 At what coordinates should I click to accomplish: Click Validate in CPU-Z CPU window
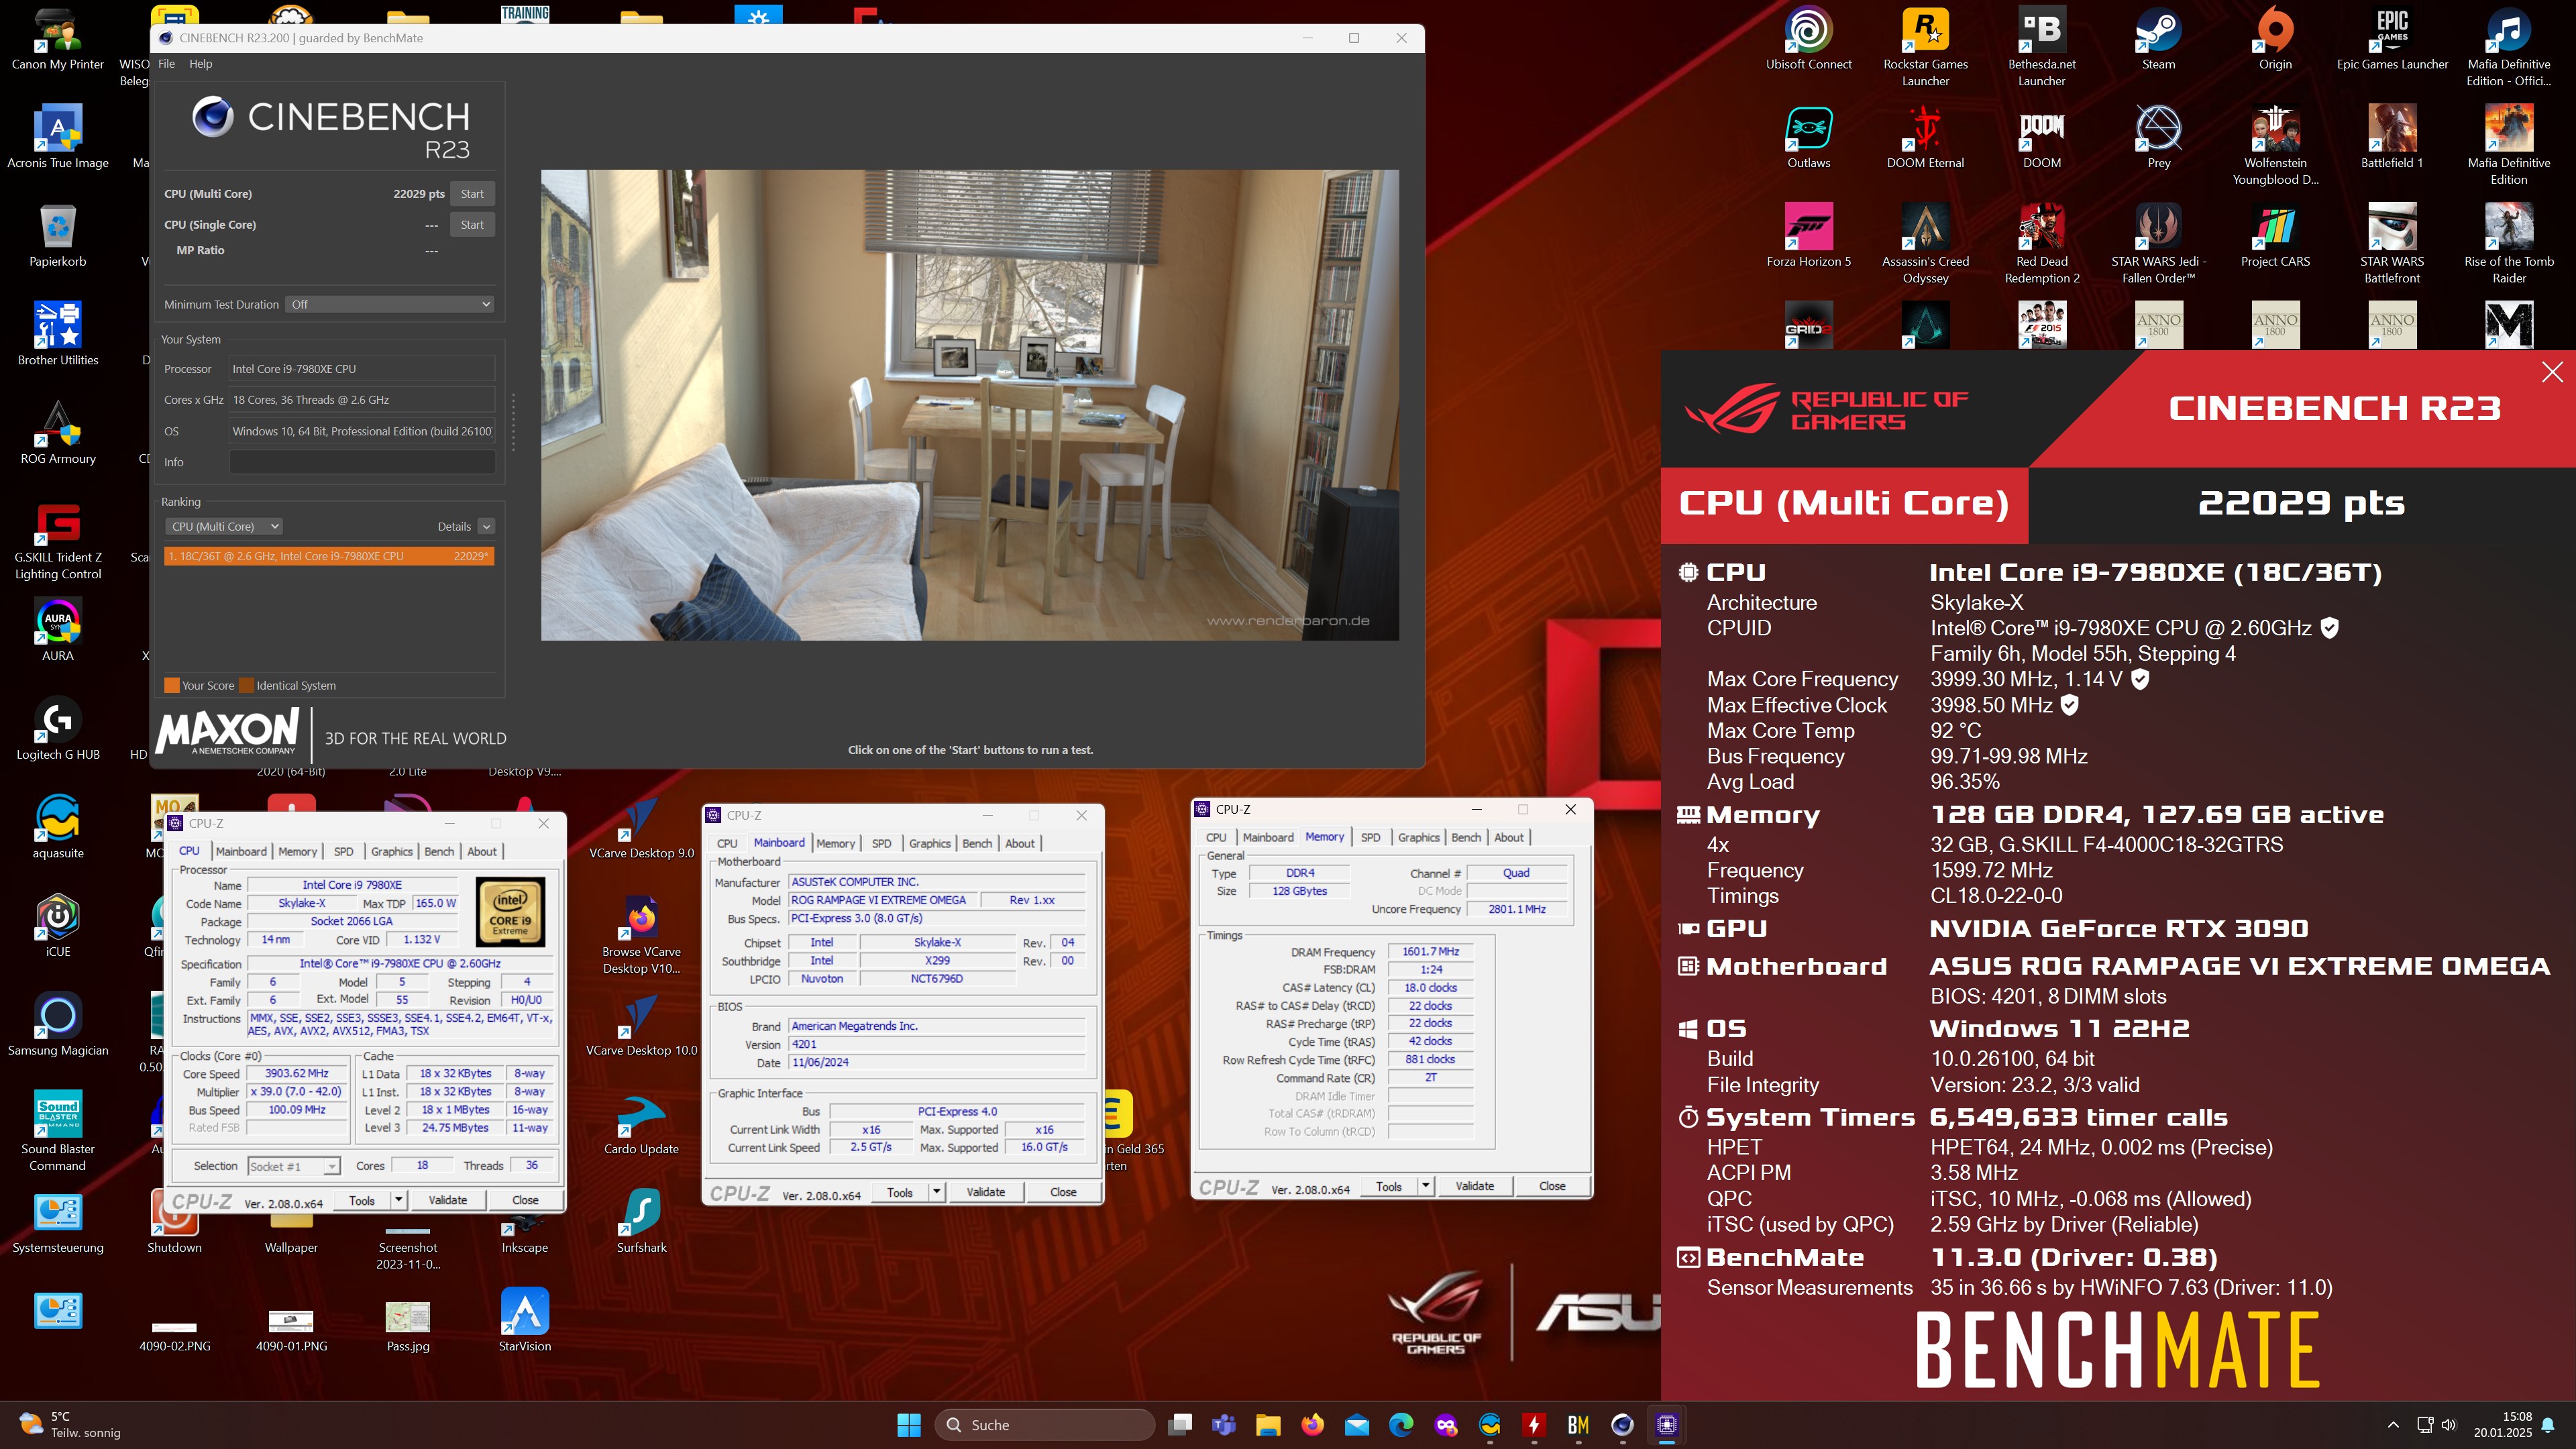[447, 1200]
